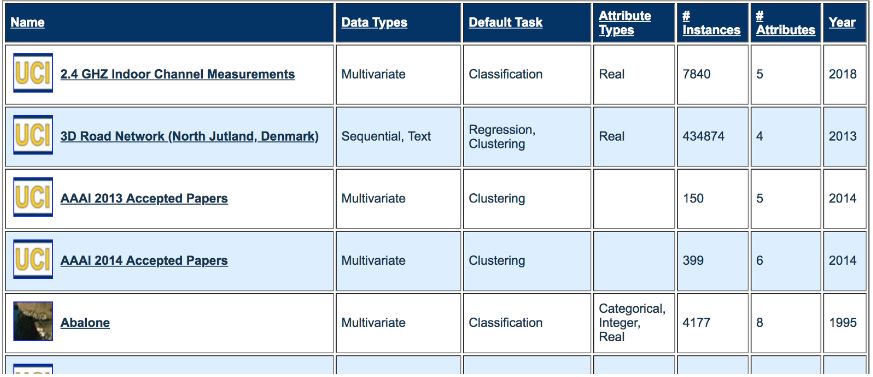This screenshot has height=377, width=873.
Task: Click UCI icon next to AAAI 2013 Accepted Papers
Action: coord(33,198)
